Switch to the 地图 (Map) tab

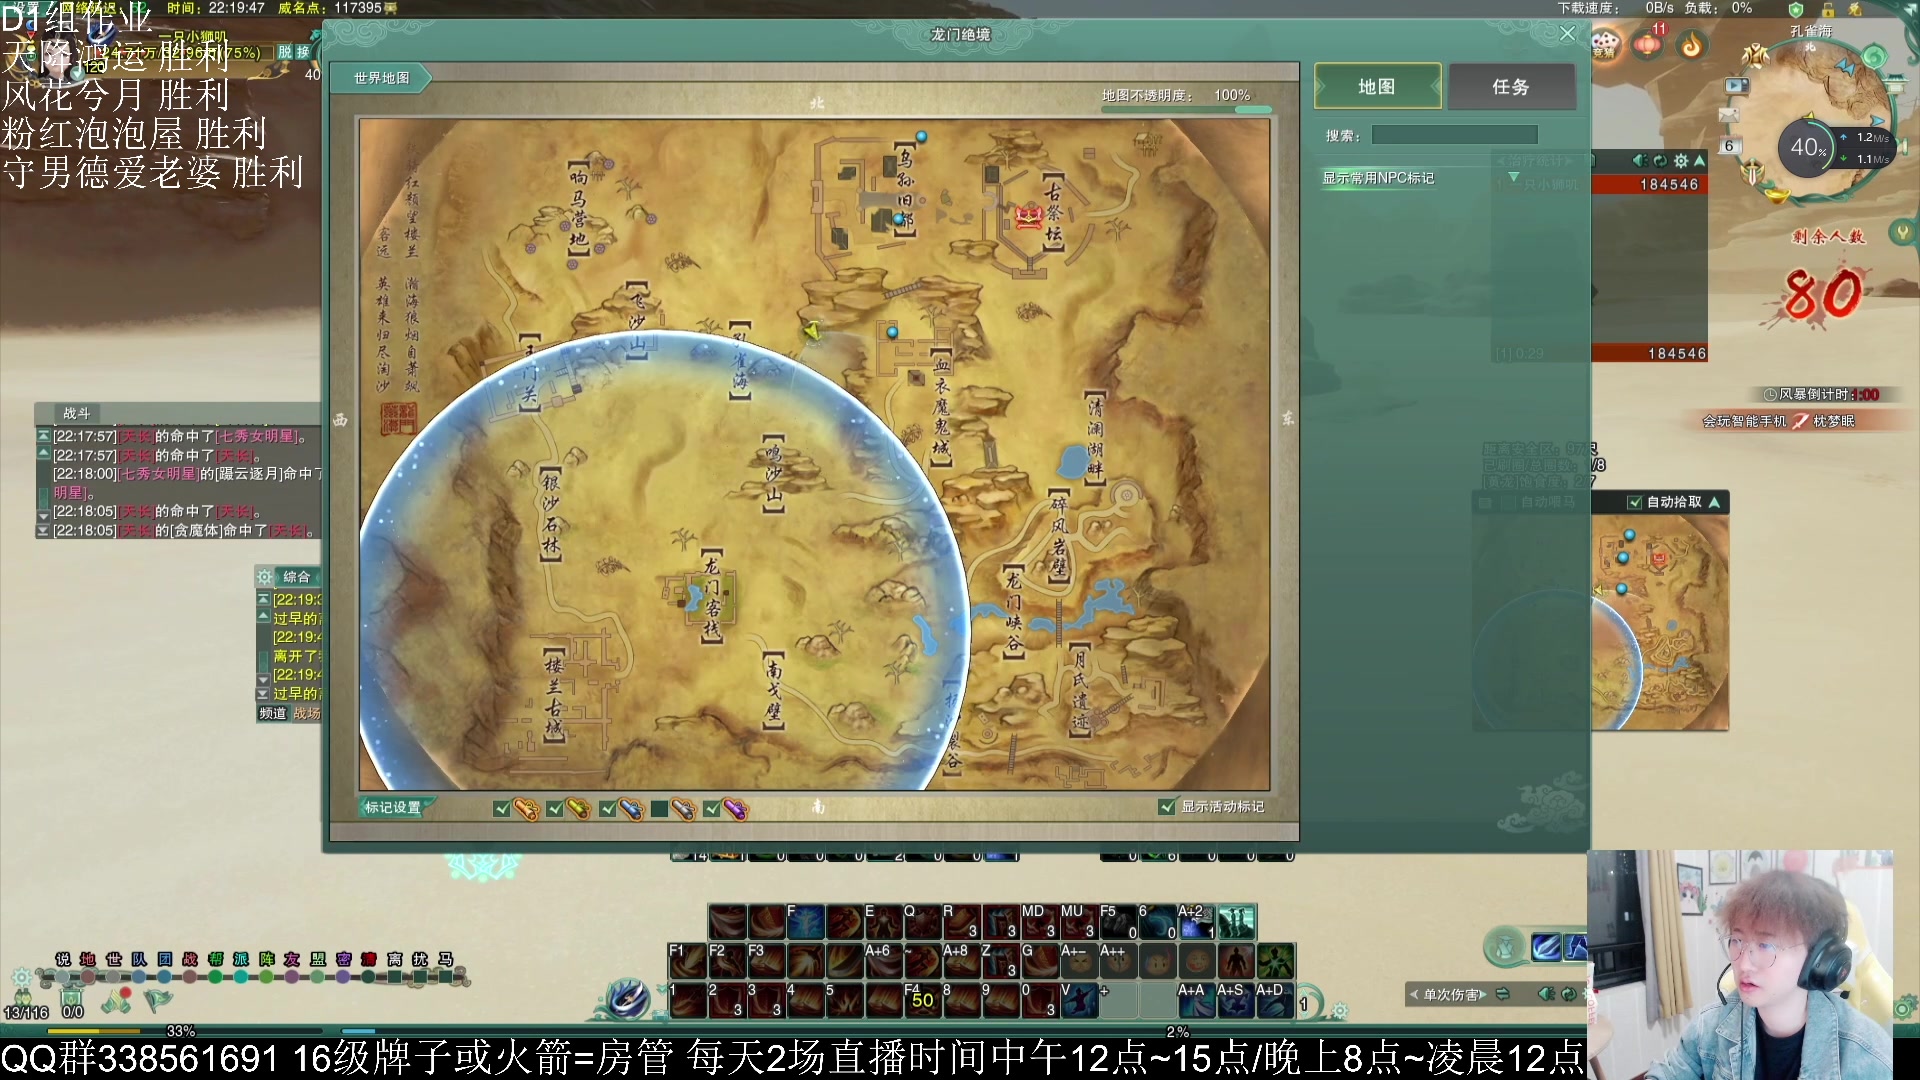pos(1377,87)
